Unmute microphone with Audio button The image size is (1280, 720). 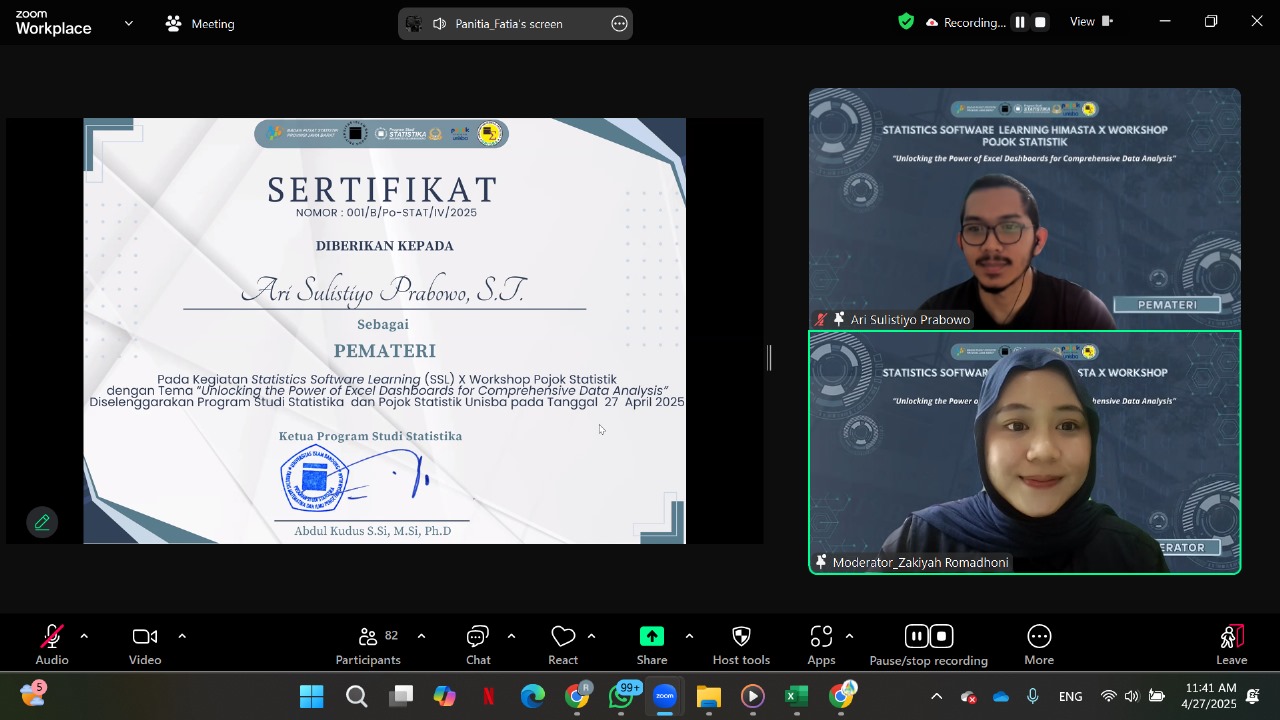(x=52, y=645)
